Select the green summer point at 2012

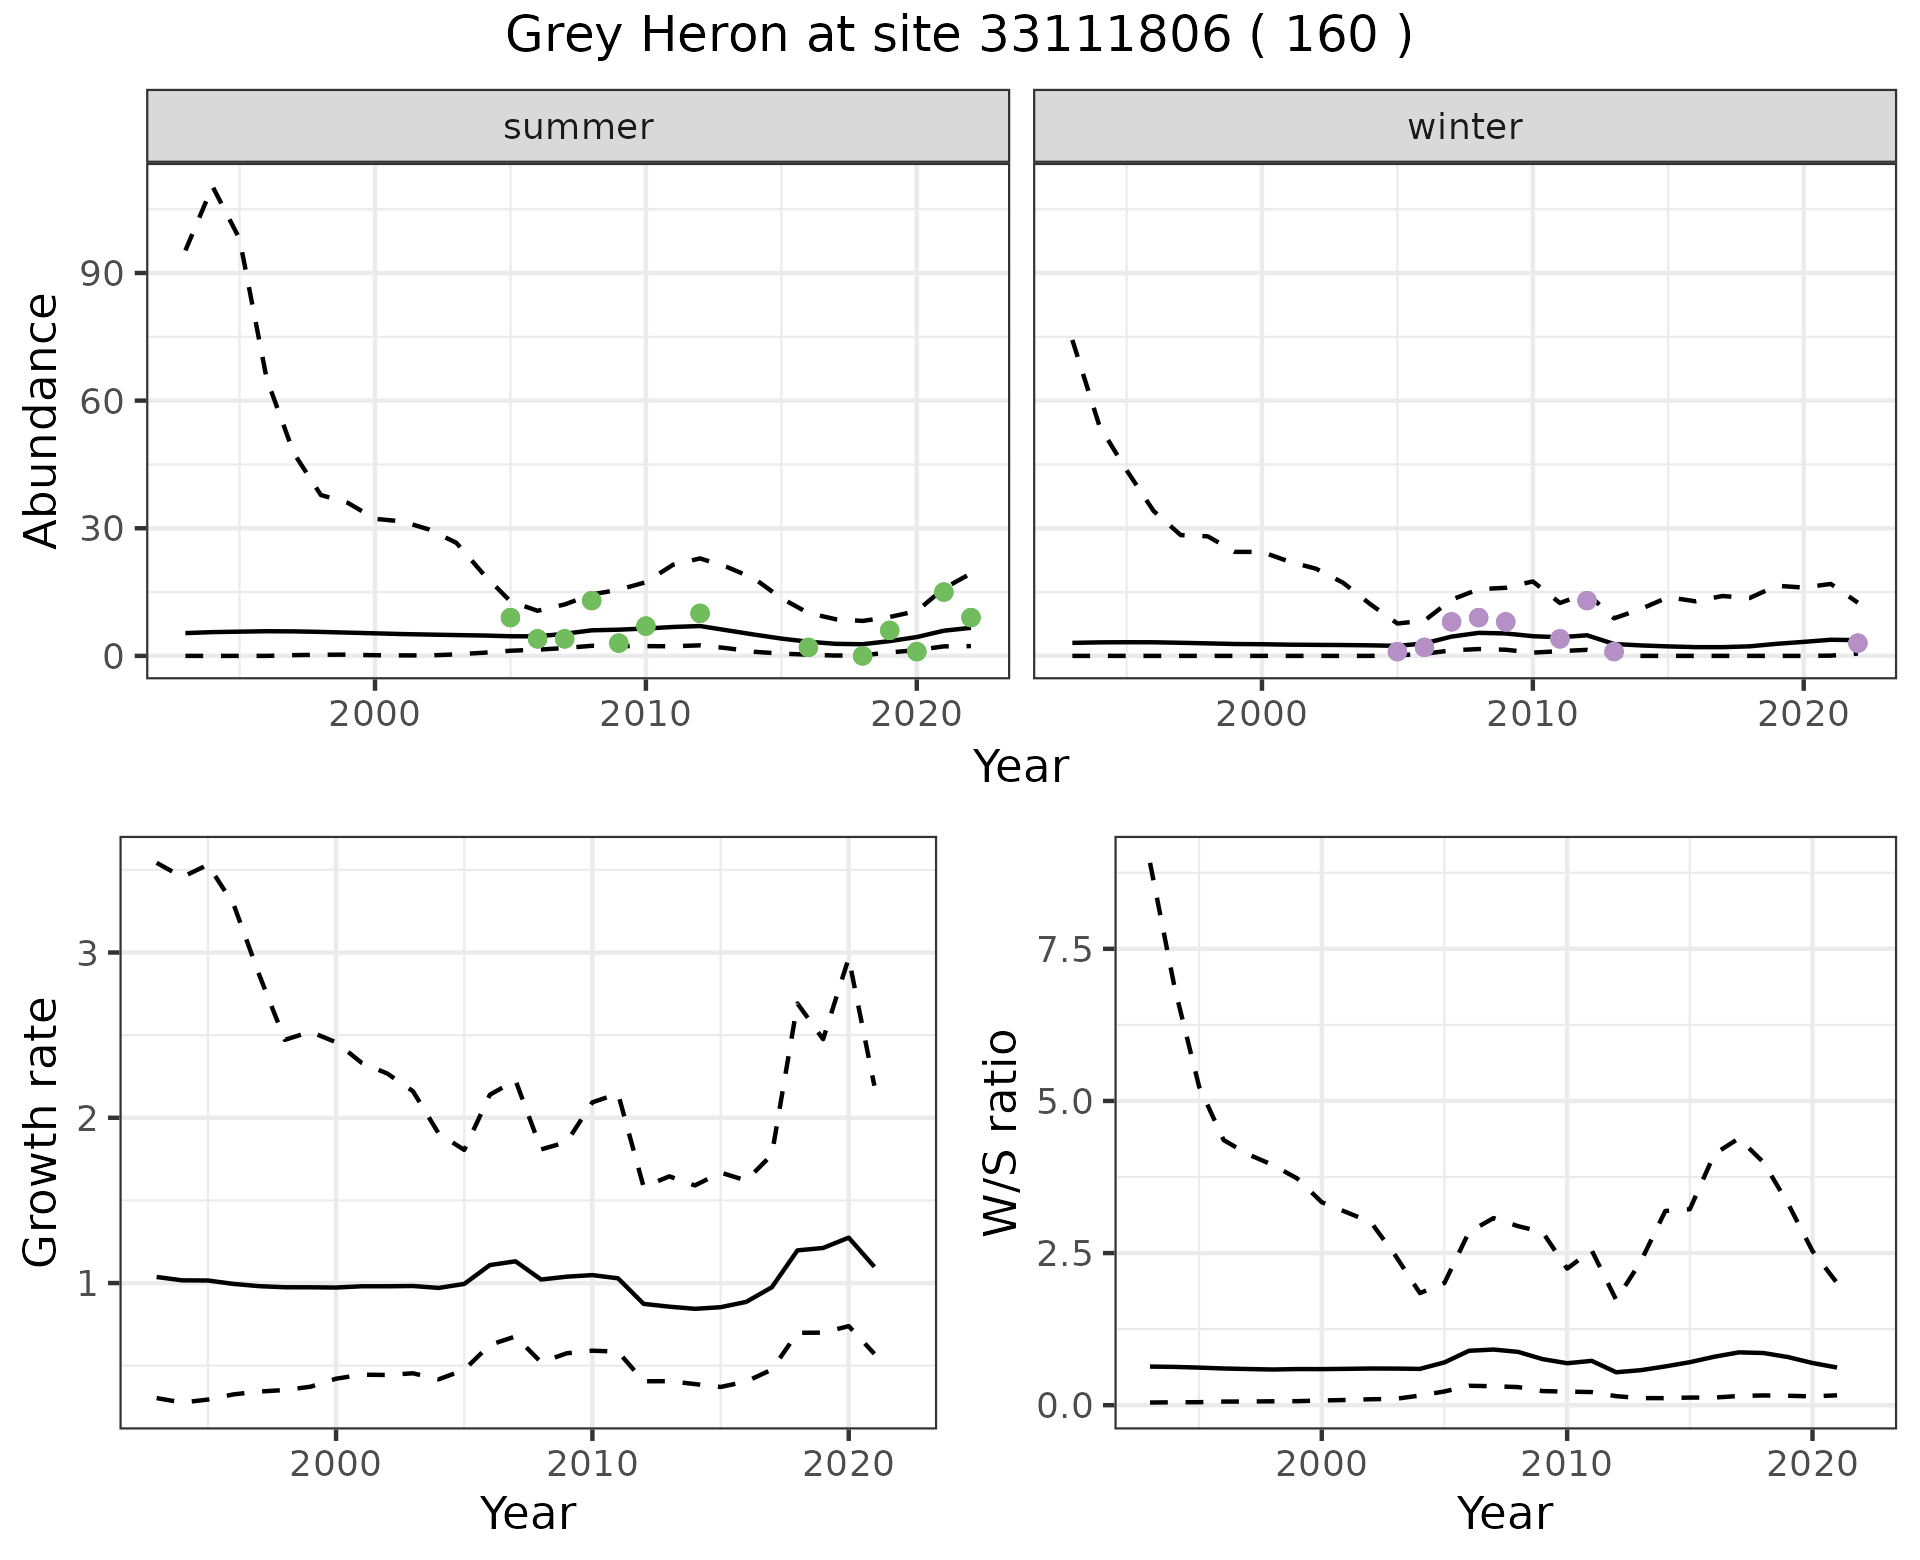tap(700, 613)
